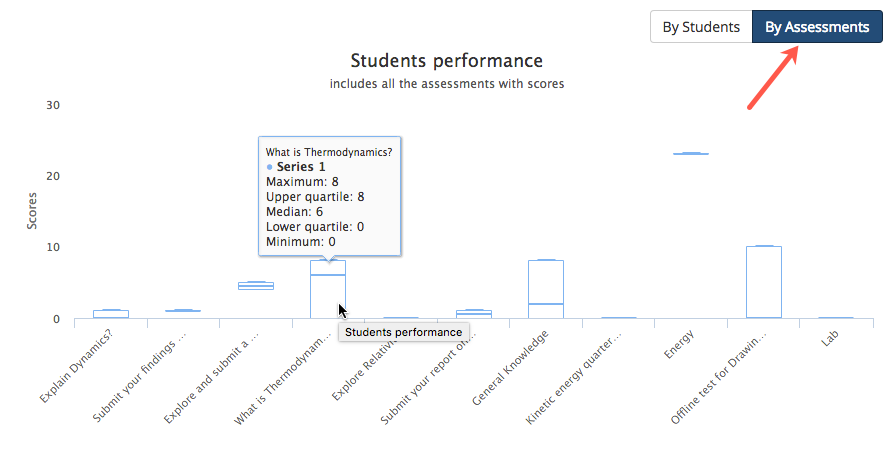Click the Scores y-axis title
Viewport: 894px width, 451px height.
[32, 211]
